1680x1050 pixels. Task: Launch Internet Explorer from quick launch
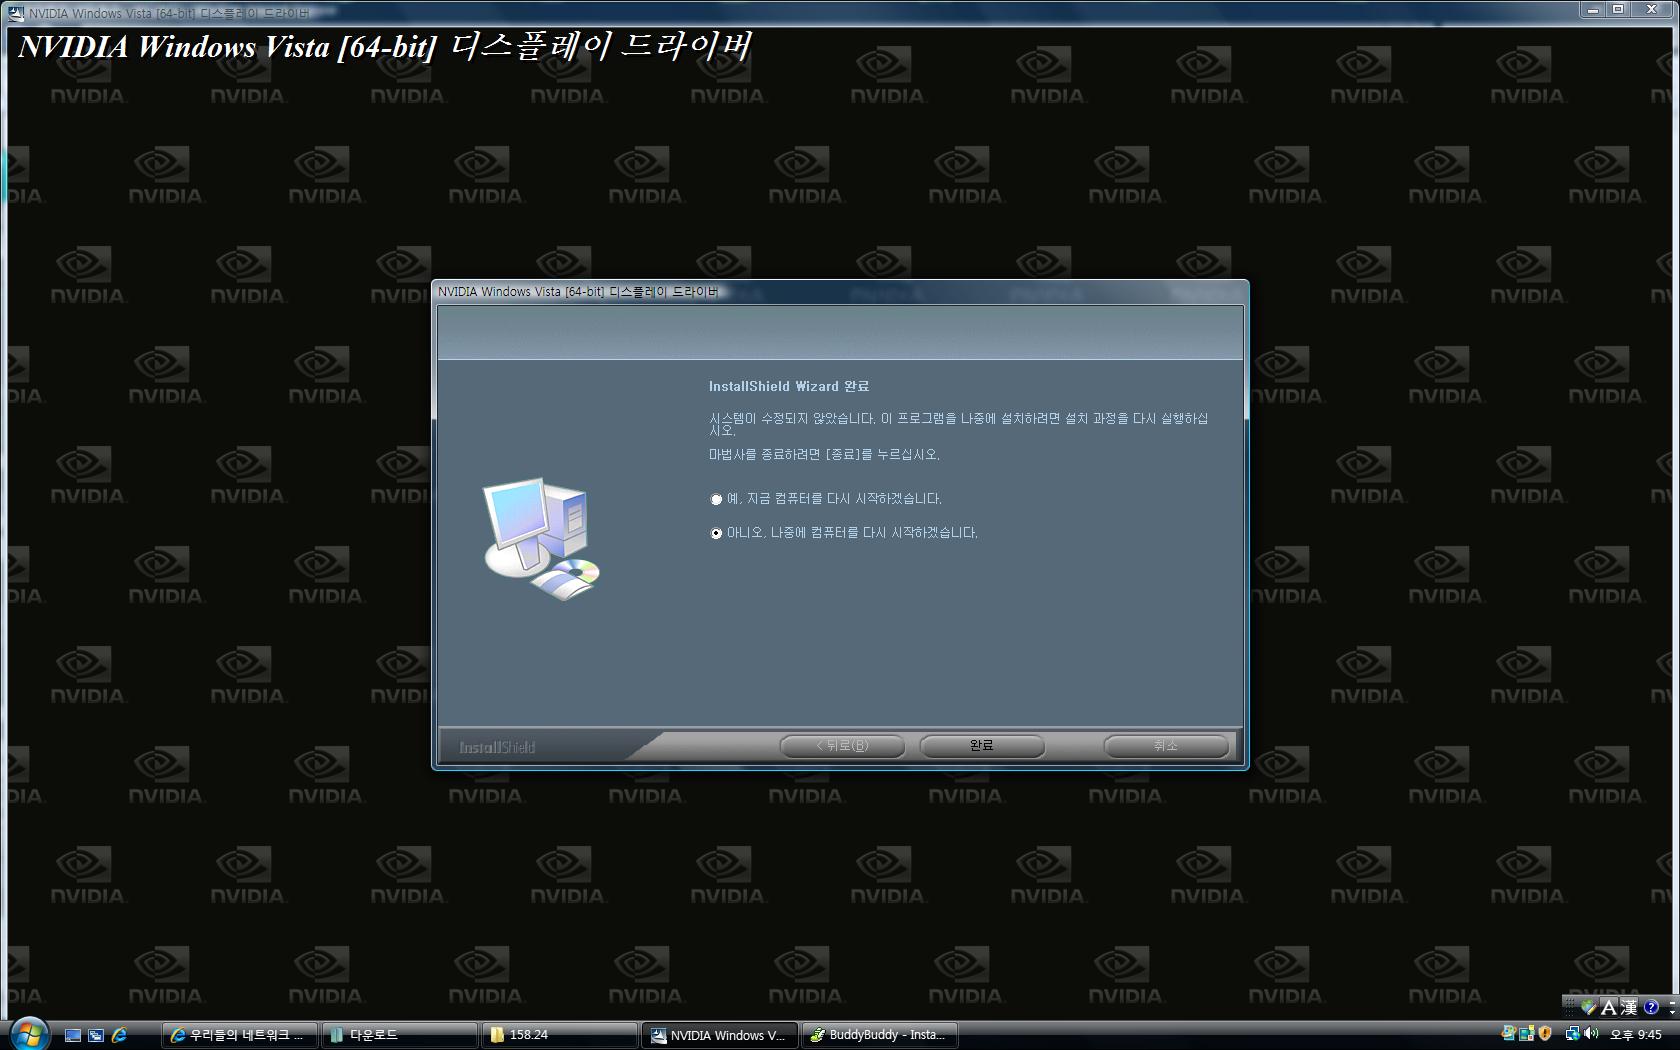(119, 1035)
